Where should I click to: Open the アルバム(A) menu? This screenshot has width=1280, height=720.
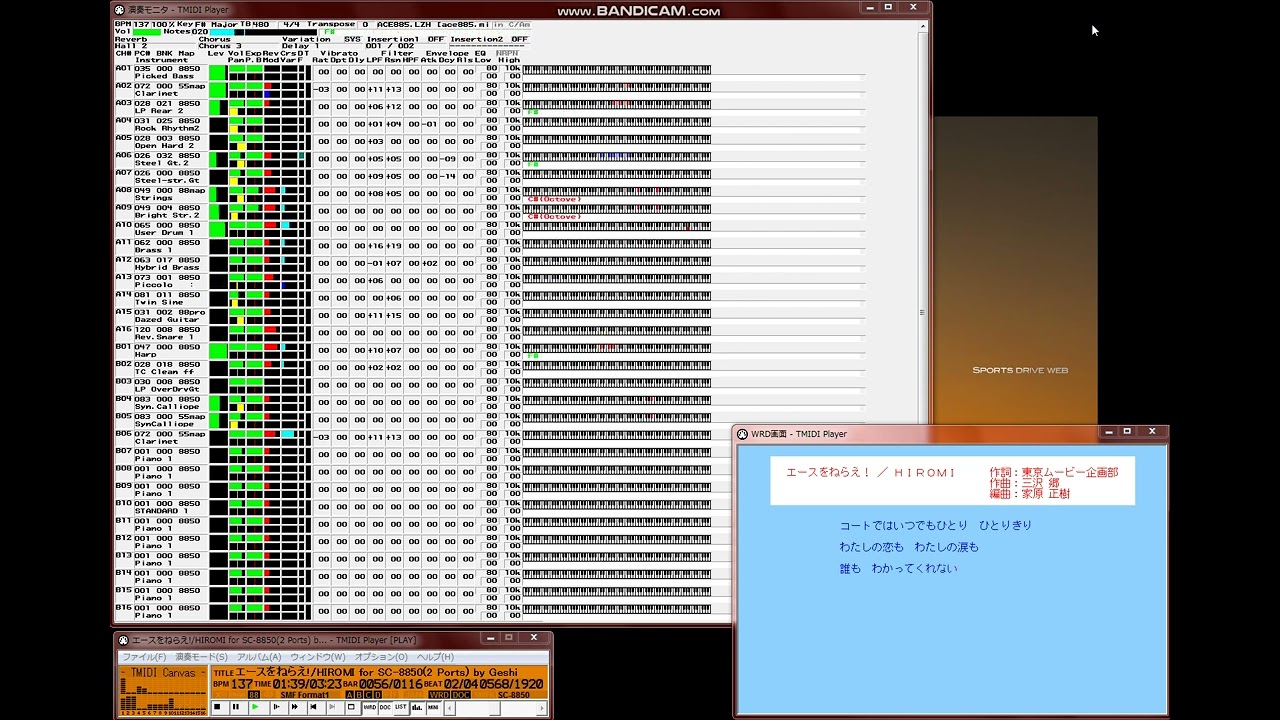point(259,657)
